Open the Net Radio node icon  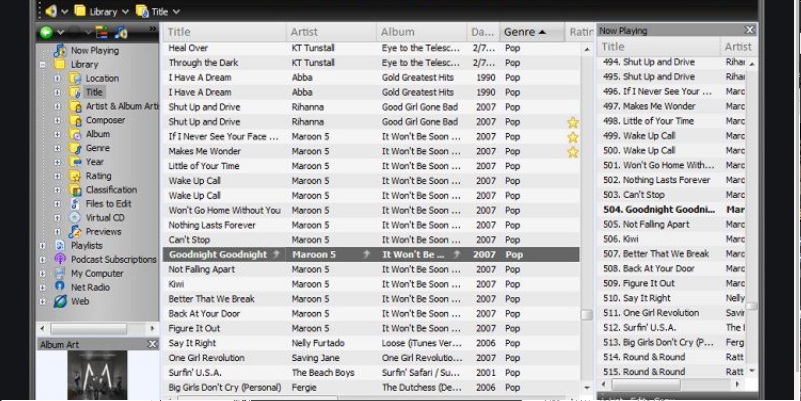(60, 287)
